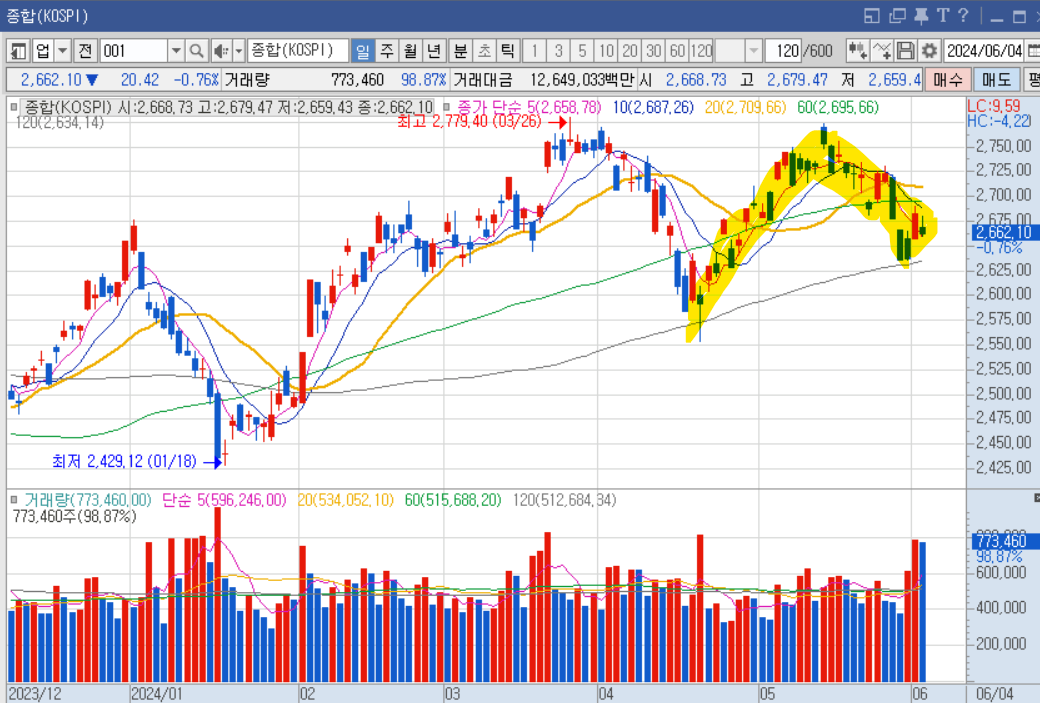Toggle the left side panel icon

pos(18,50)
